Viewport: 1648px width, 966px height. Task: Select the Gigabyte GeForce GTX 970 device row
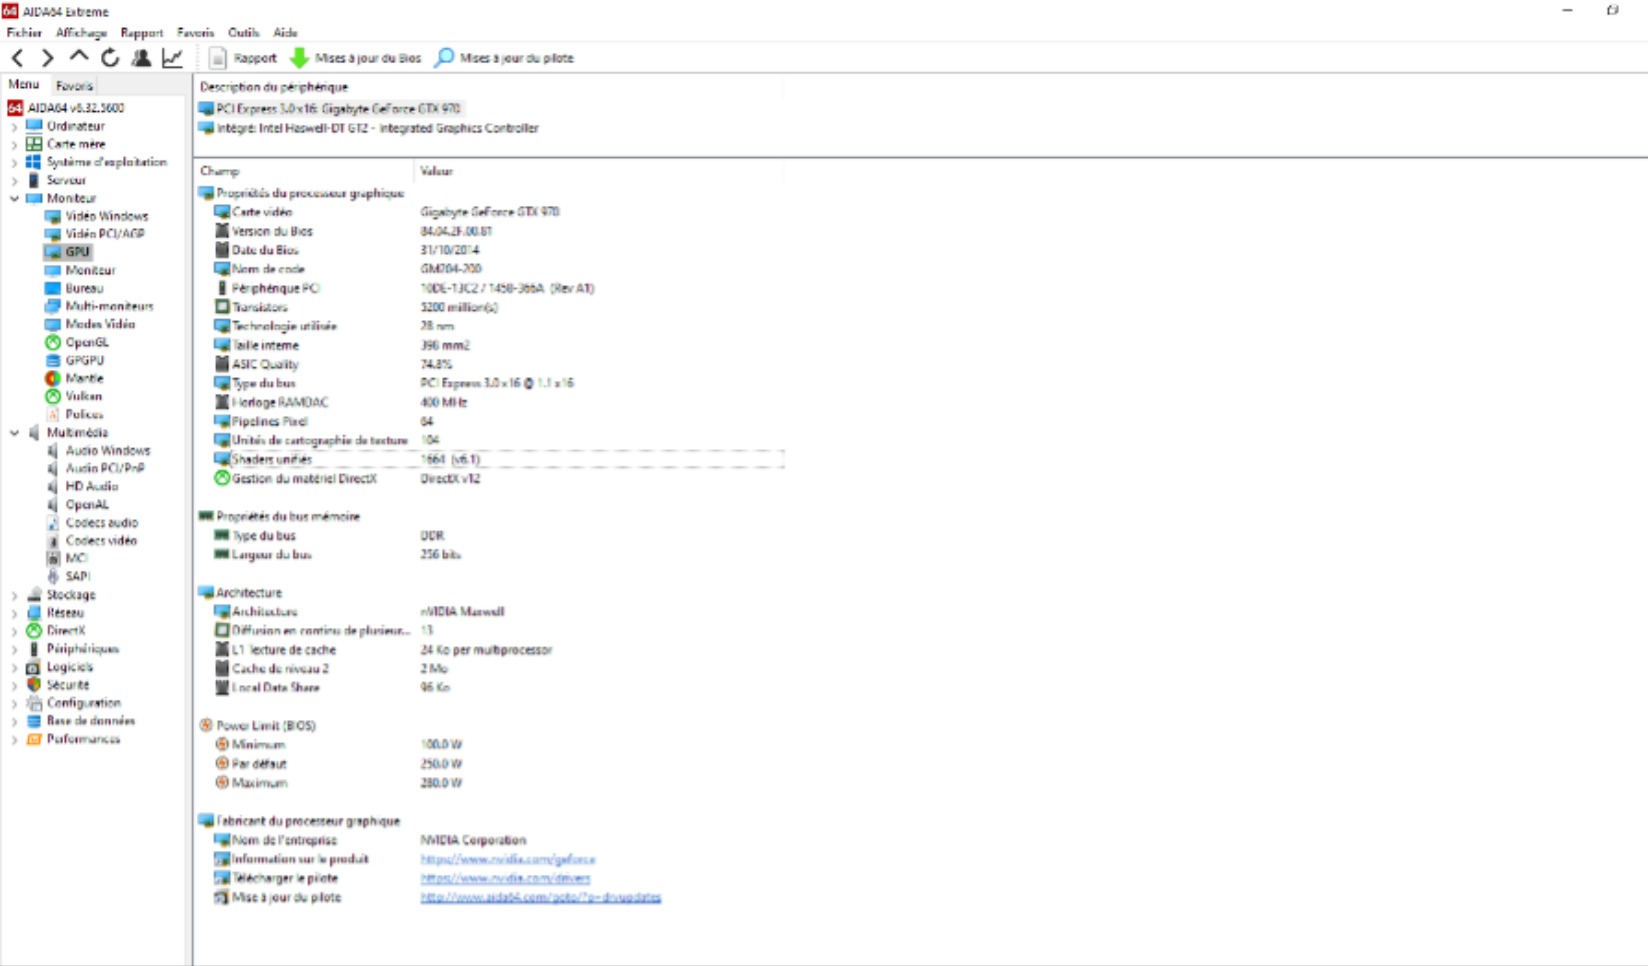pos(331,109)
